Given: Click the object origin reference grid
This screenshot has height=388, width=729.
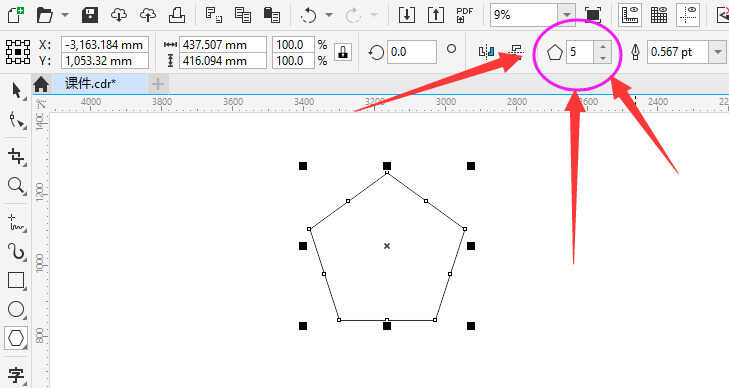Looking at the screenshot, I should [x=18, y=52].
